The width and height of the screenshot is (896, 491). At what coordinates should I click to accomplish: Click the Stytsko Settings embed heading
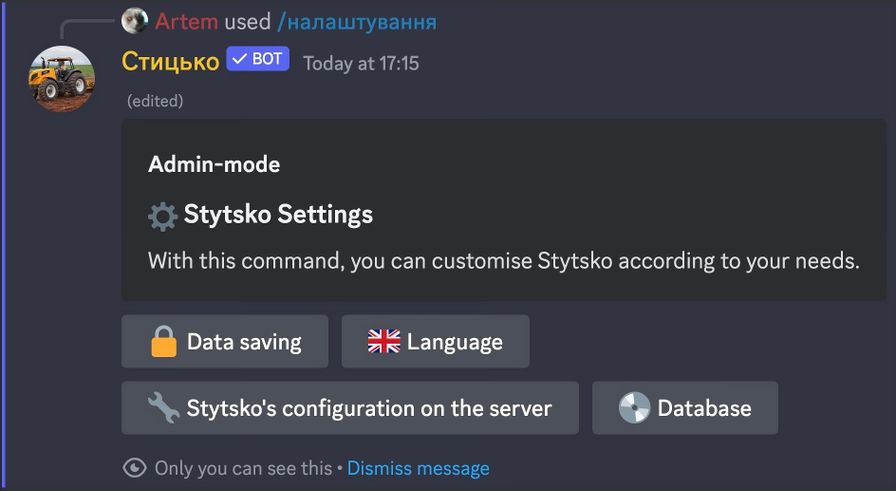(x=278, y=214)
